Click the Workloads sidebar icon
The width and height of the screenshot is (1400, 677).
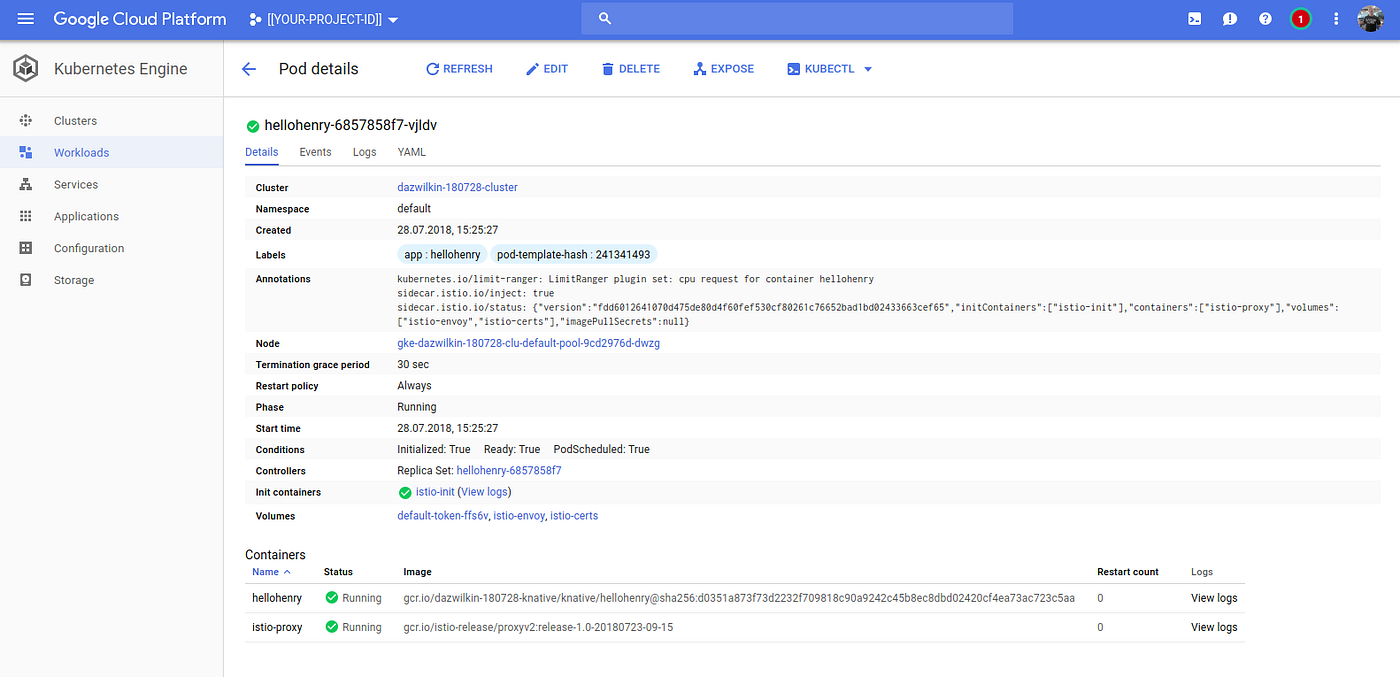(x=26, y=153)
